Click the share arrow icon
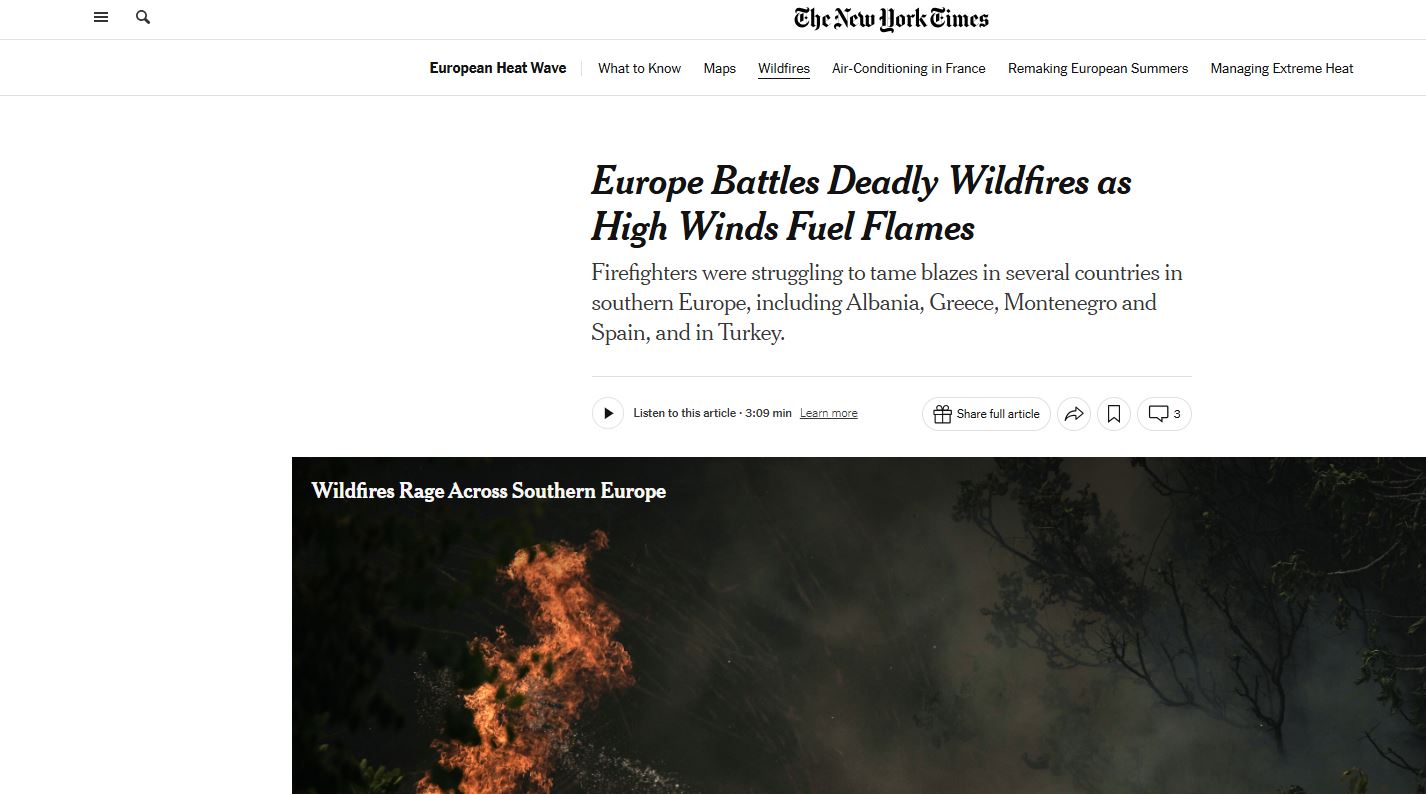Screen dimensions: 1426x794 click(1074, 414)
